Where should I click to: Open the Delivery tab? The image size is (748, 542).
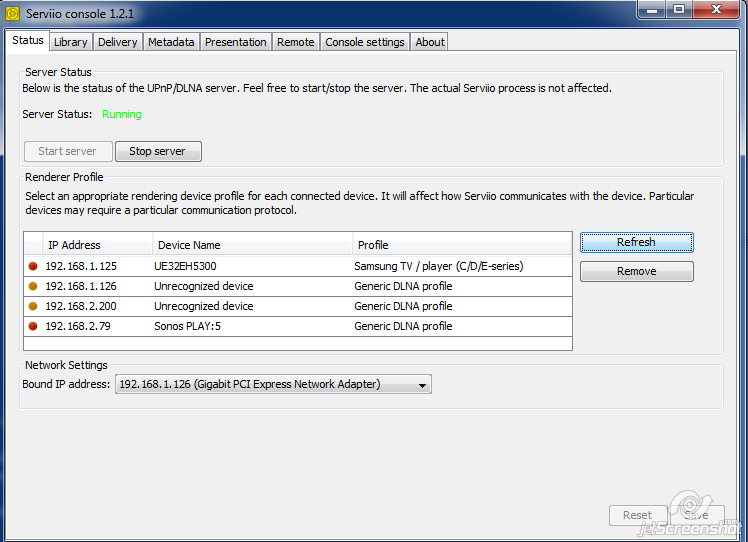click(x=118, y=42)
